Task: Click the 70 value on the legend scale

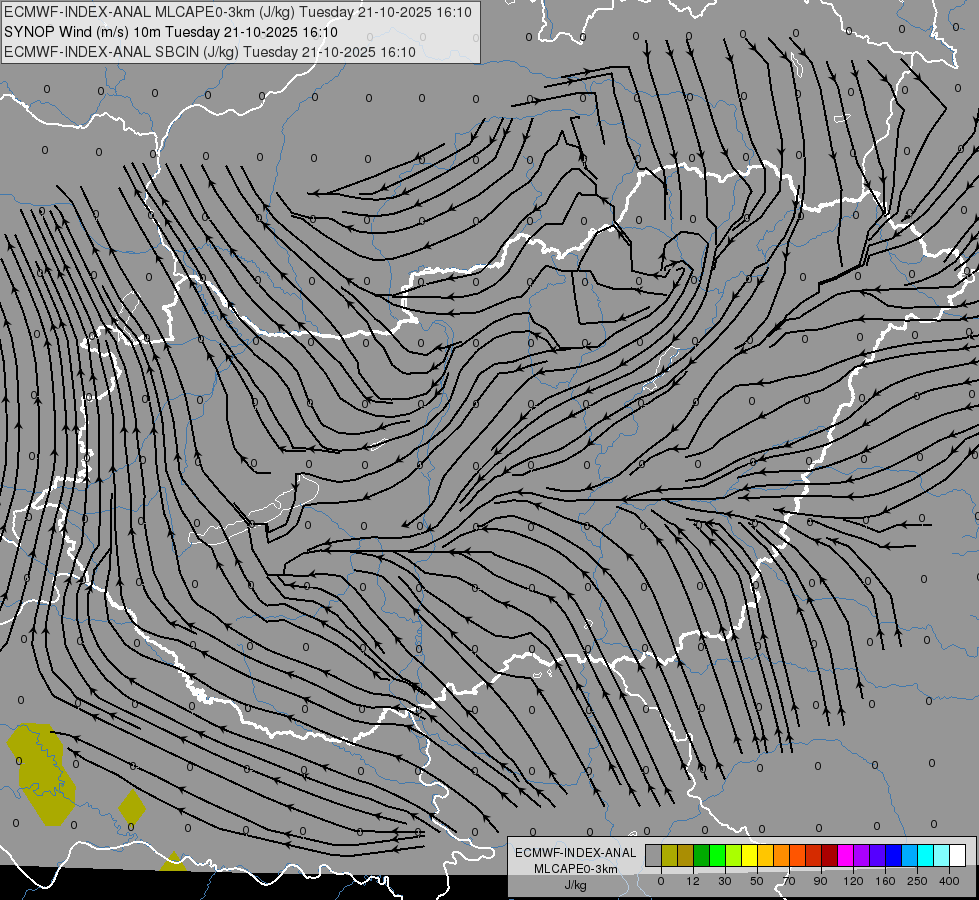Action: pos(789,881)
